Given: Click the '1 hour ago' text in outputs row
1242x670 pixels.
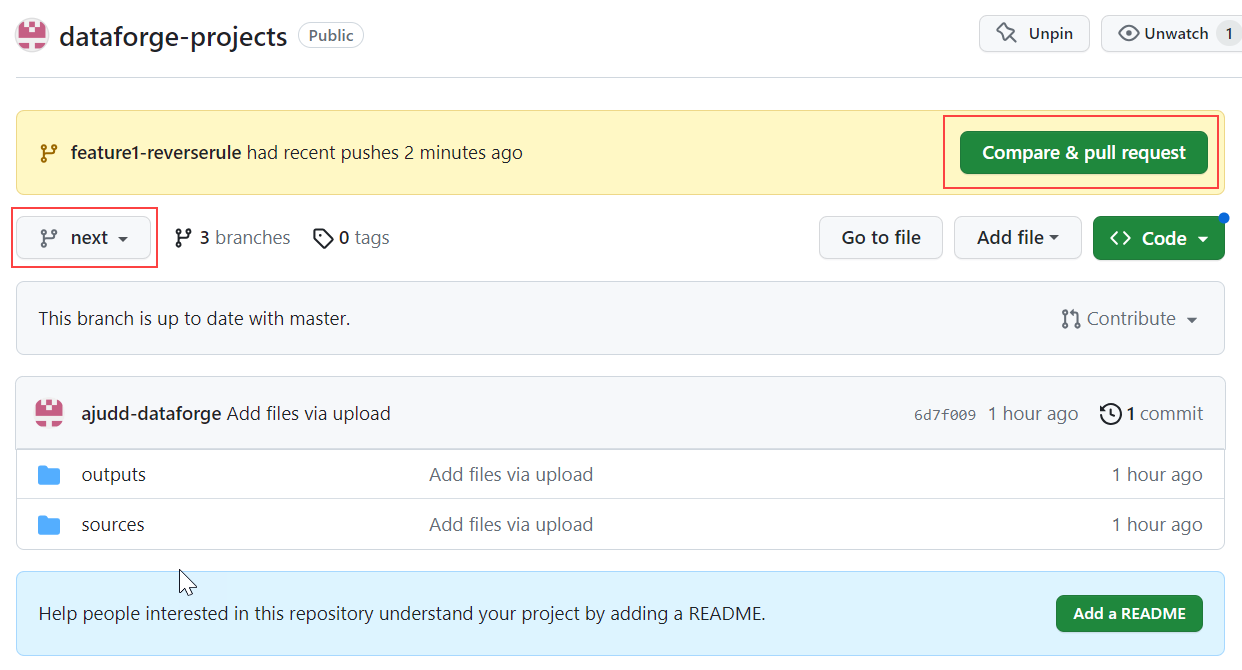Looking at the screenshot, I should point(1157,475).
